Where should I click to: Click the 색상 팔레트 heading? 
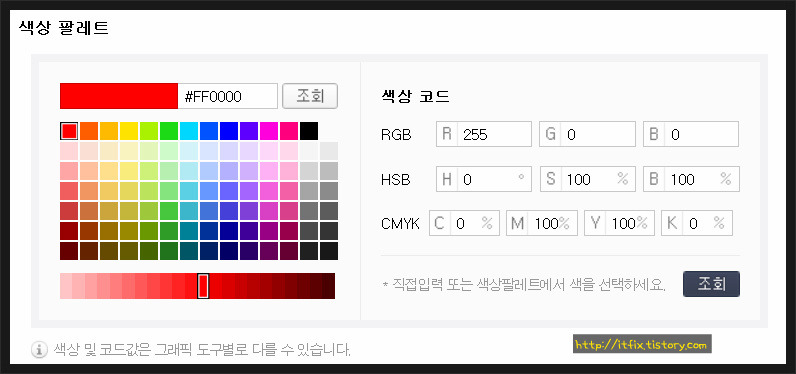64,27
